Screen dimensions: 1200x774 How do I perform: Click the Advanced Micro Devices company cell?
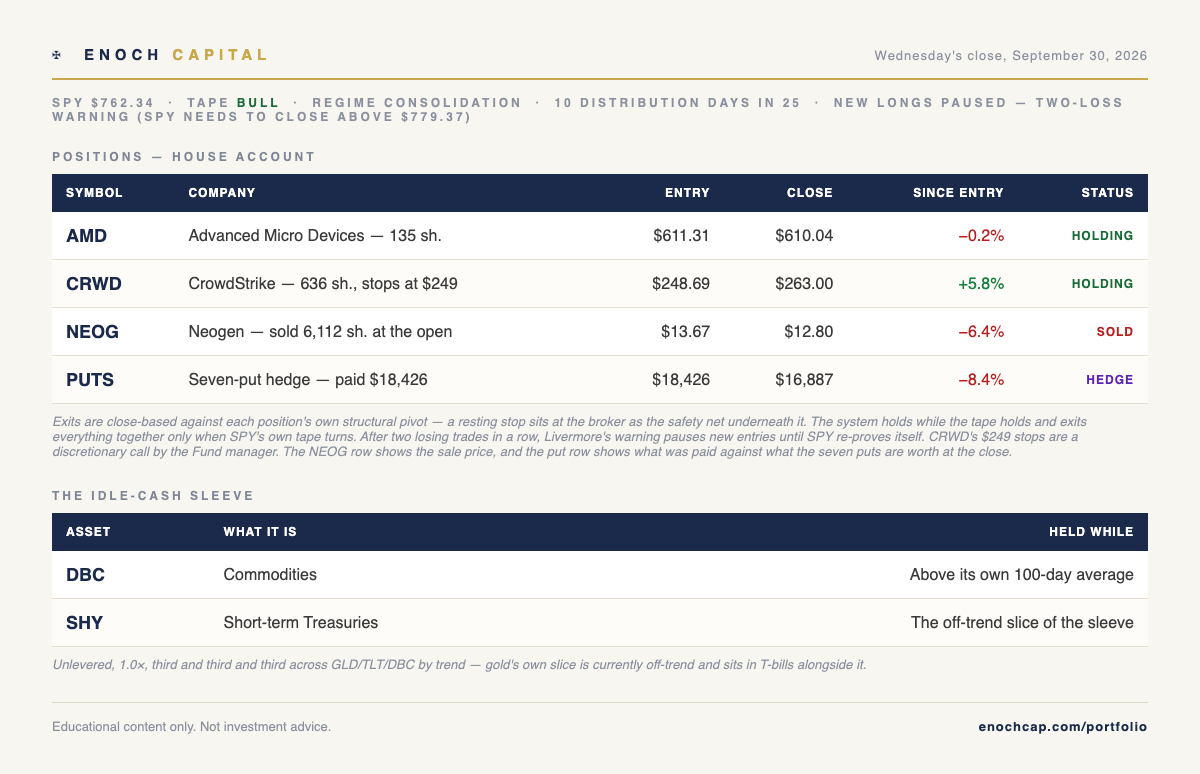tap(315, 236)
